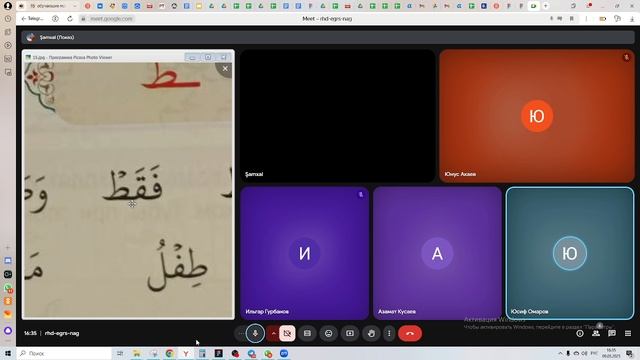Viewport: 640px width, 360px height.
Task: Expand the audio settings arrow beside microphone
Action: pos(273,333)
